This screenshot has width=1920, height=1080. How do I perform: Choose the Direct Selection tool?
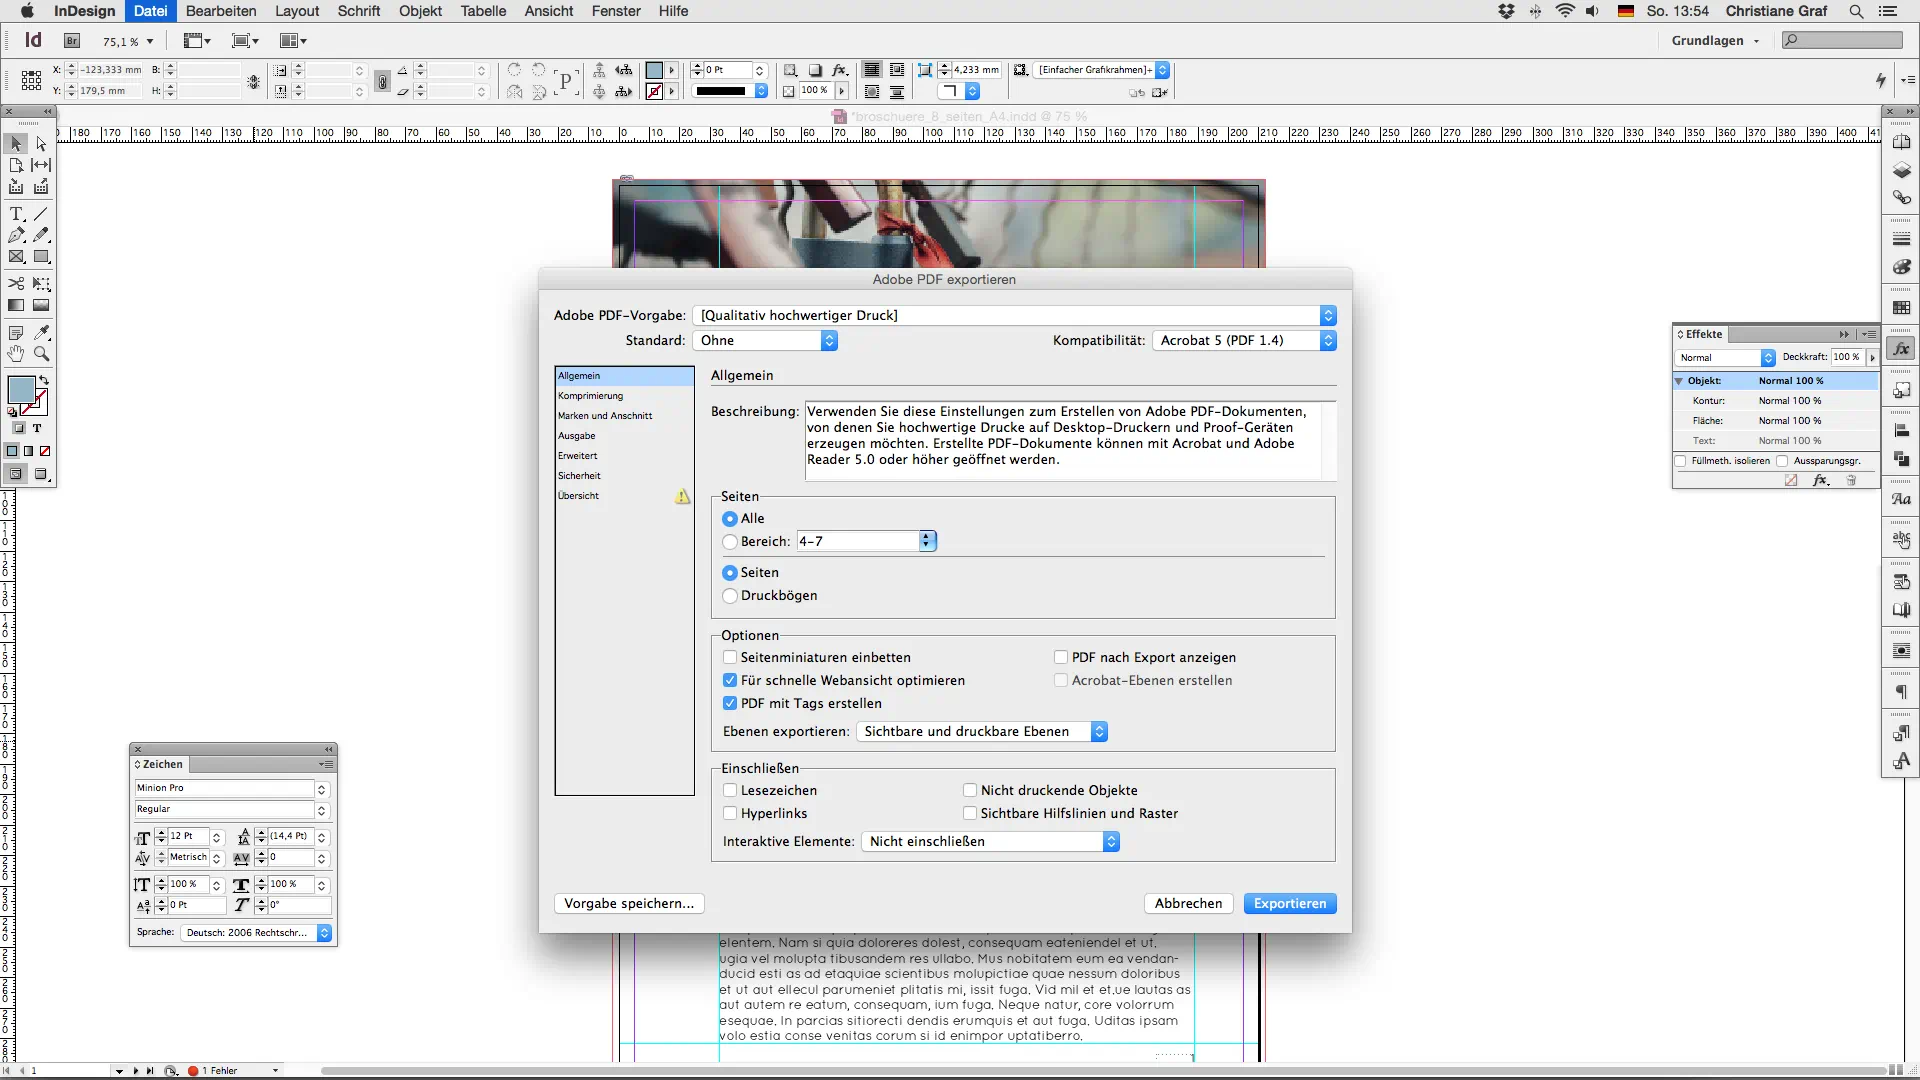click(x=41, y=144)
